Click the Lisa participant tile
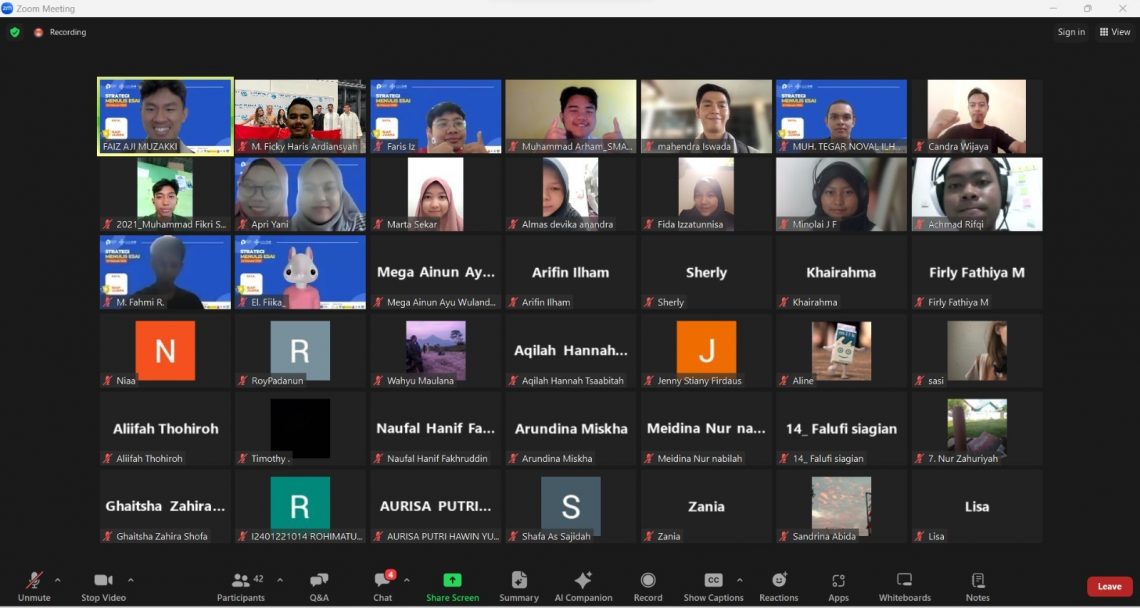Image resolution: width=1140 pixels, height=608 pixels. (976, 506)
